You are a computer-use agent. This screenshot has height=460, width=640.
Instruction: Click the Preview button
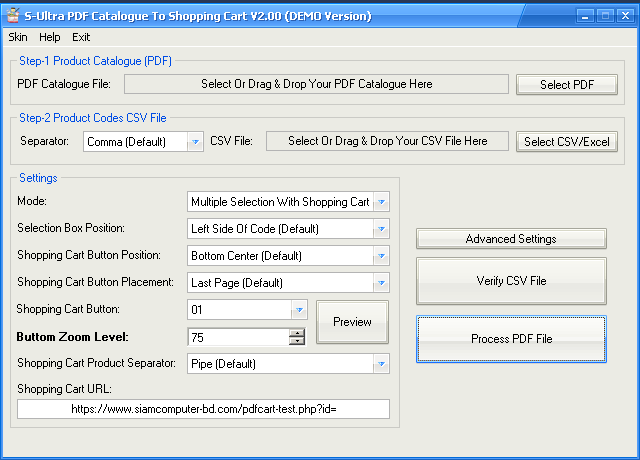(x=352, y=322)
